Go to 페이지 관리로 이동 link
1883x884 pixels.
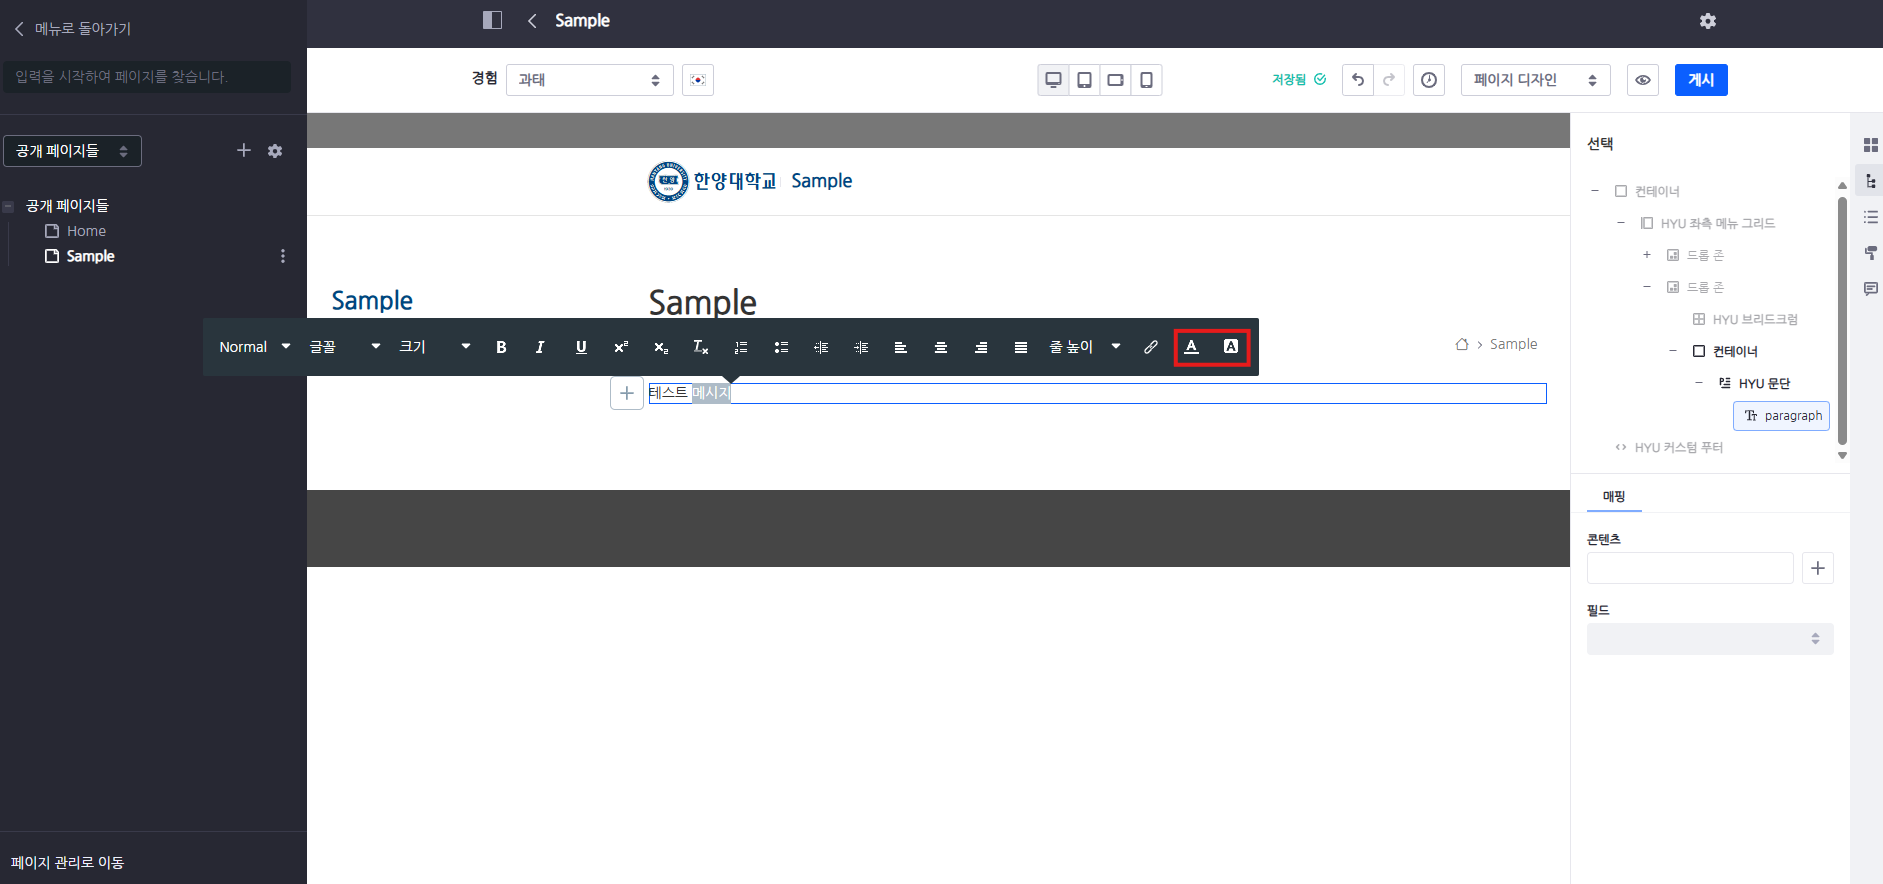(x=67, y=862)
